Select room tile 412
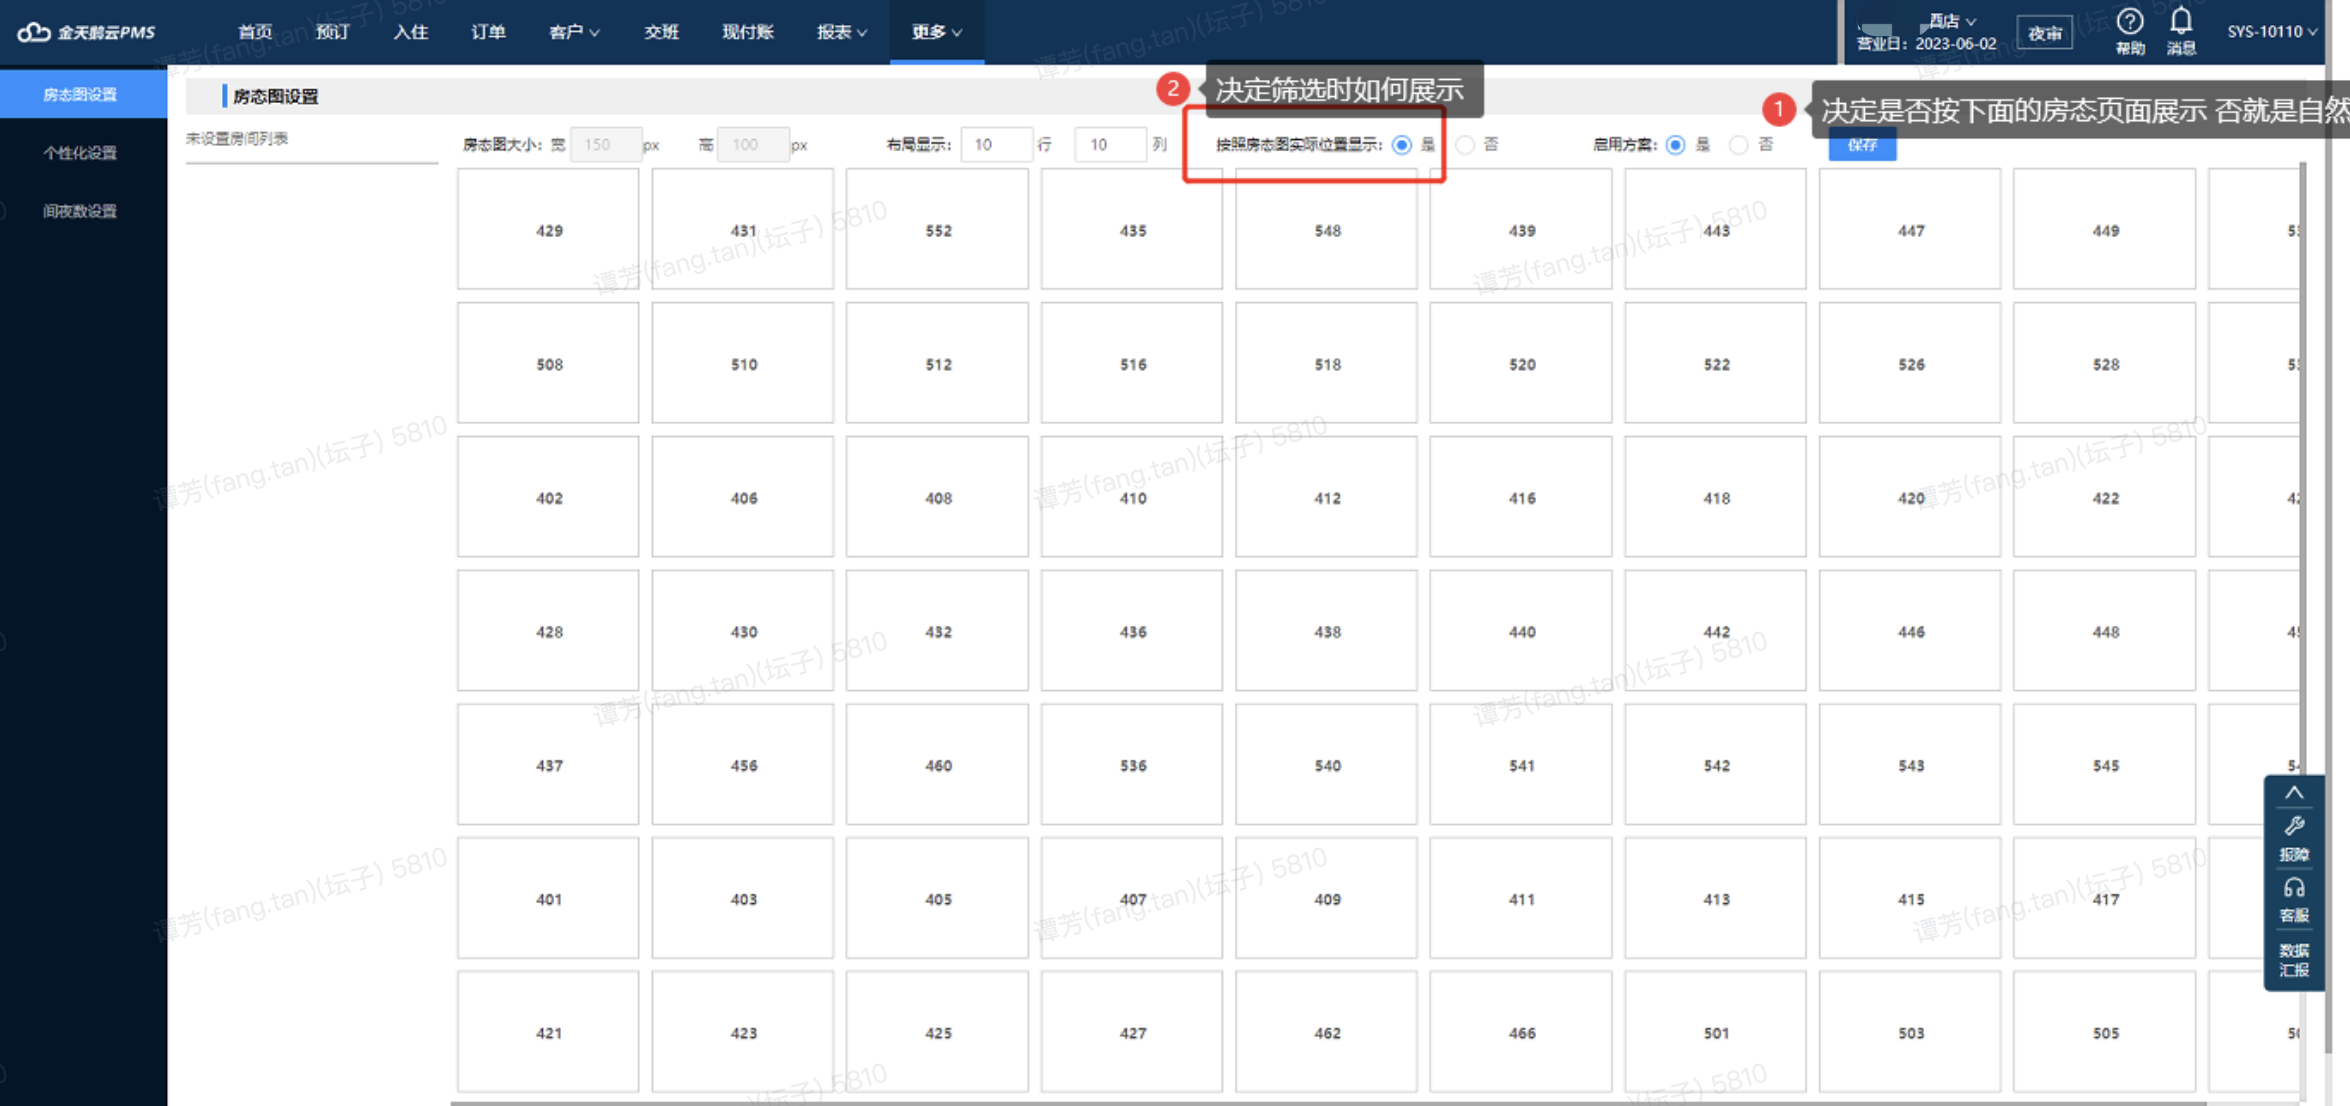2350x1106 pixels. tap(1327, 498)
